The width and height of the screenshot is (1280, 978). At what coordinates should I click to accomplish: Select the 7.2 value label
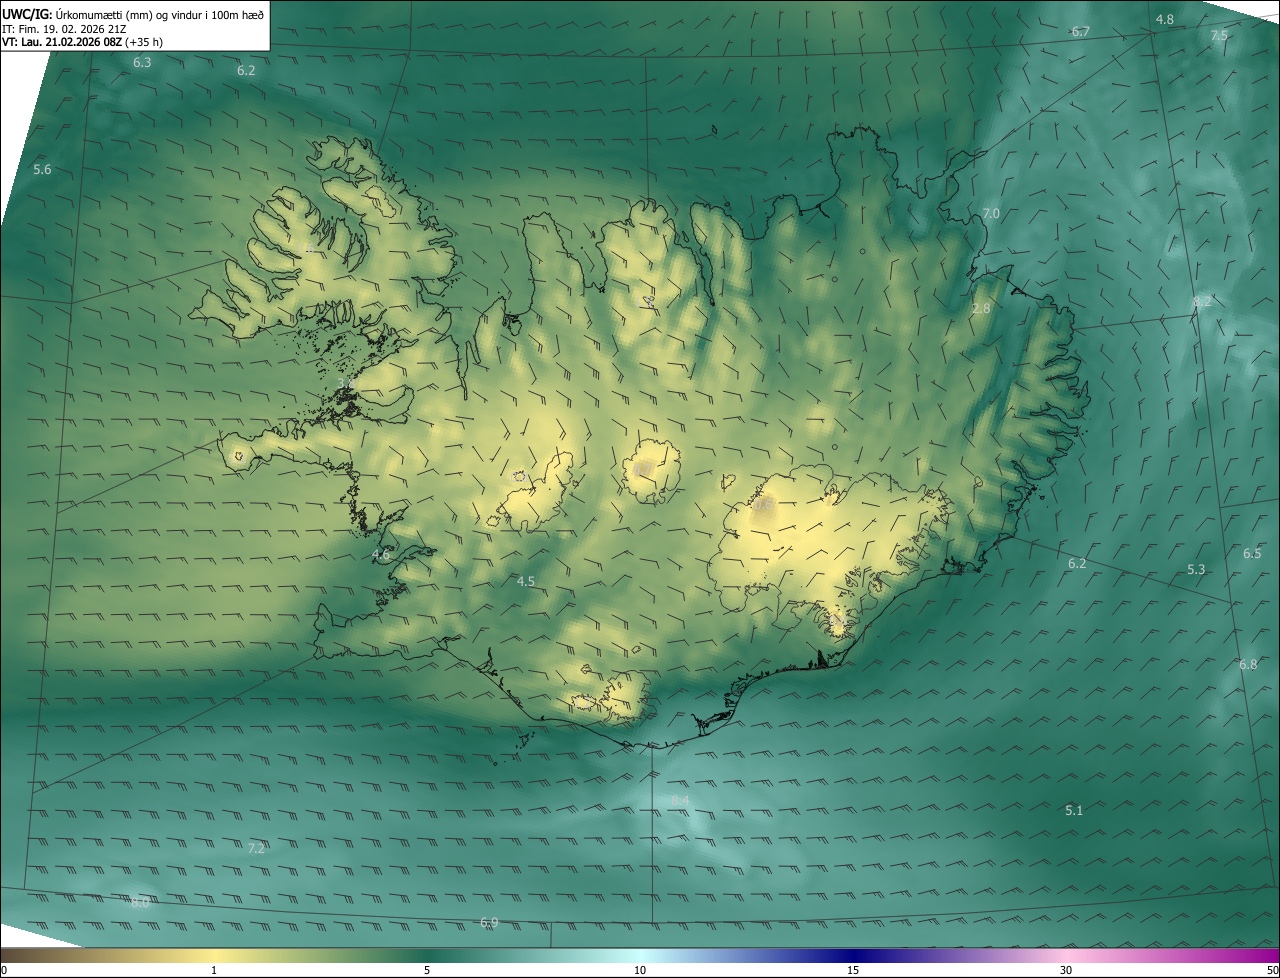[256, 849]
